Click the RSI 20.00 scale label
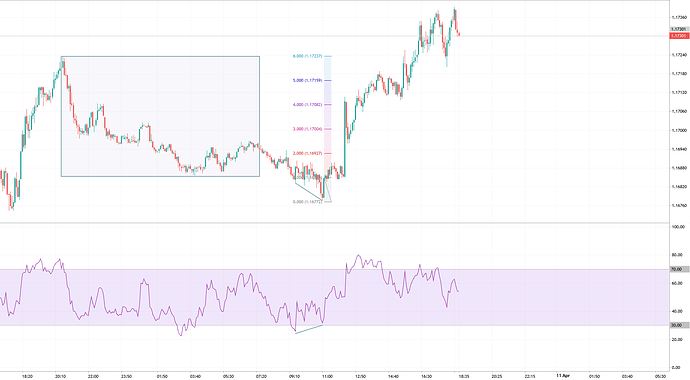The image size is (690, 380). tap(677, 340)
